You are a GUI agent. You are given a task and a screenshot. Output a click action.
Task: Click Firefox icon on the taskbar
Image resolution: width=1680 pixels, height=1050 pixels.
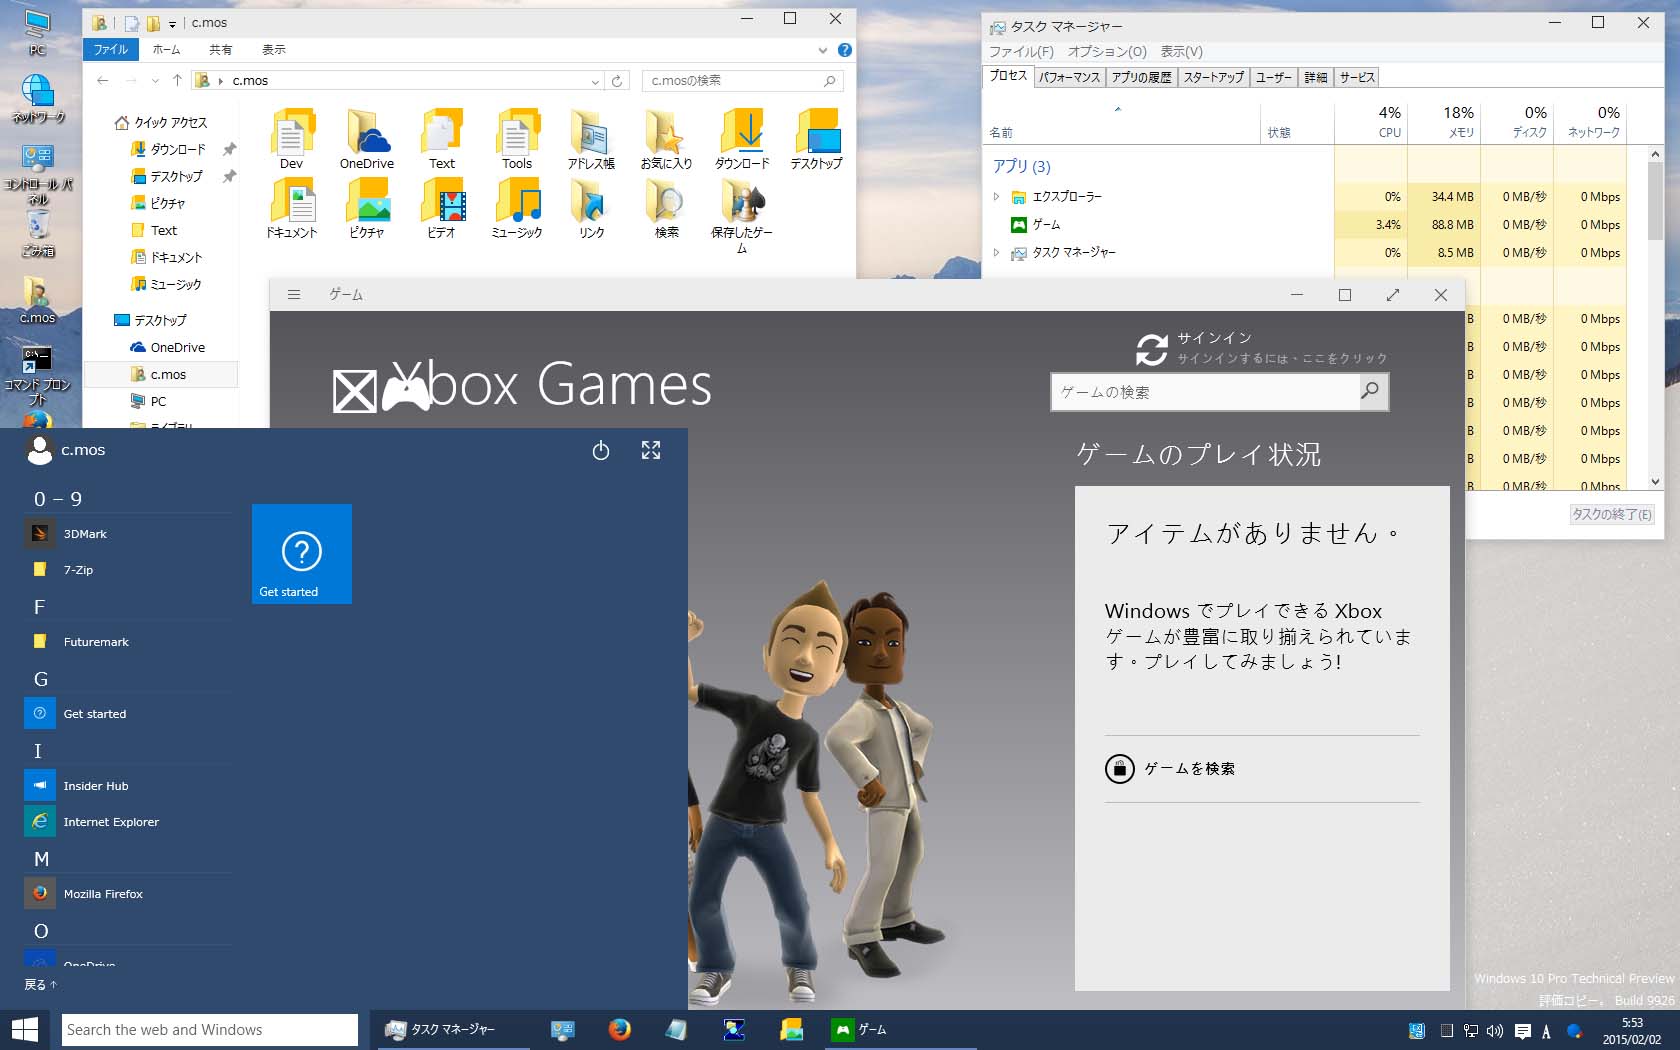[x=620, y=1029]
